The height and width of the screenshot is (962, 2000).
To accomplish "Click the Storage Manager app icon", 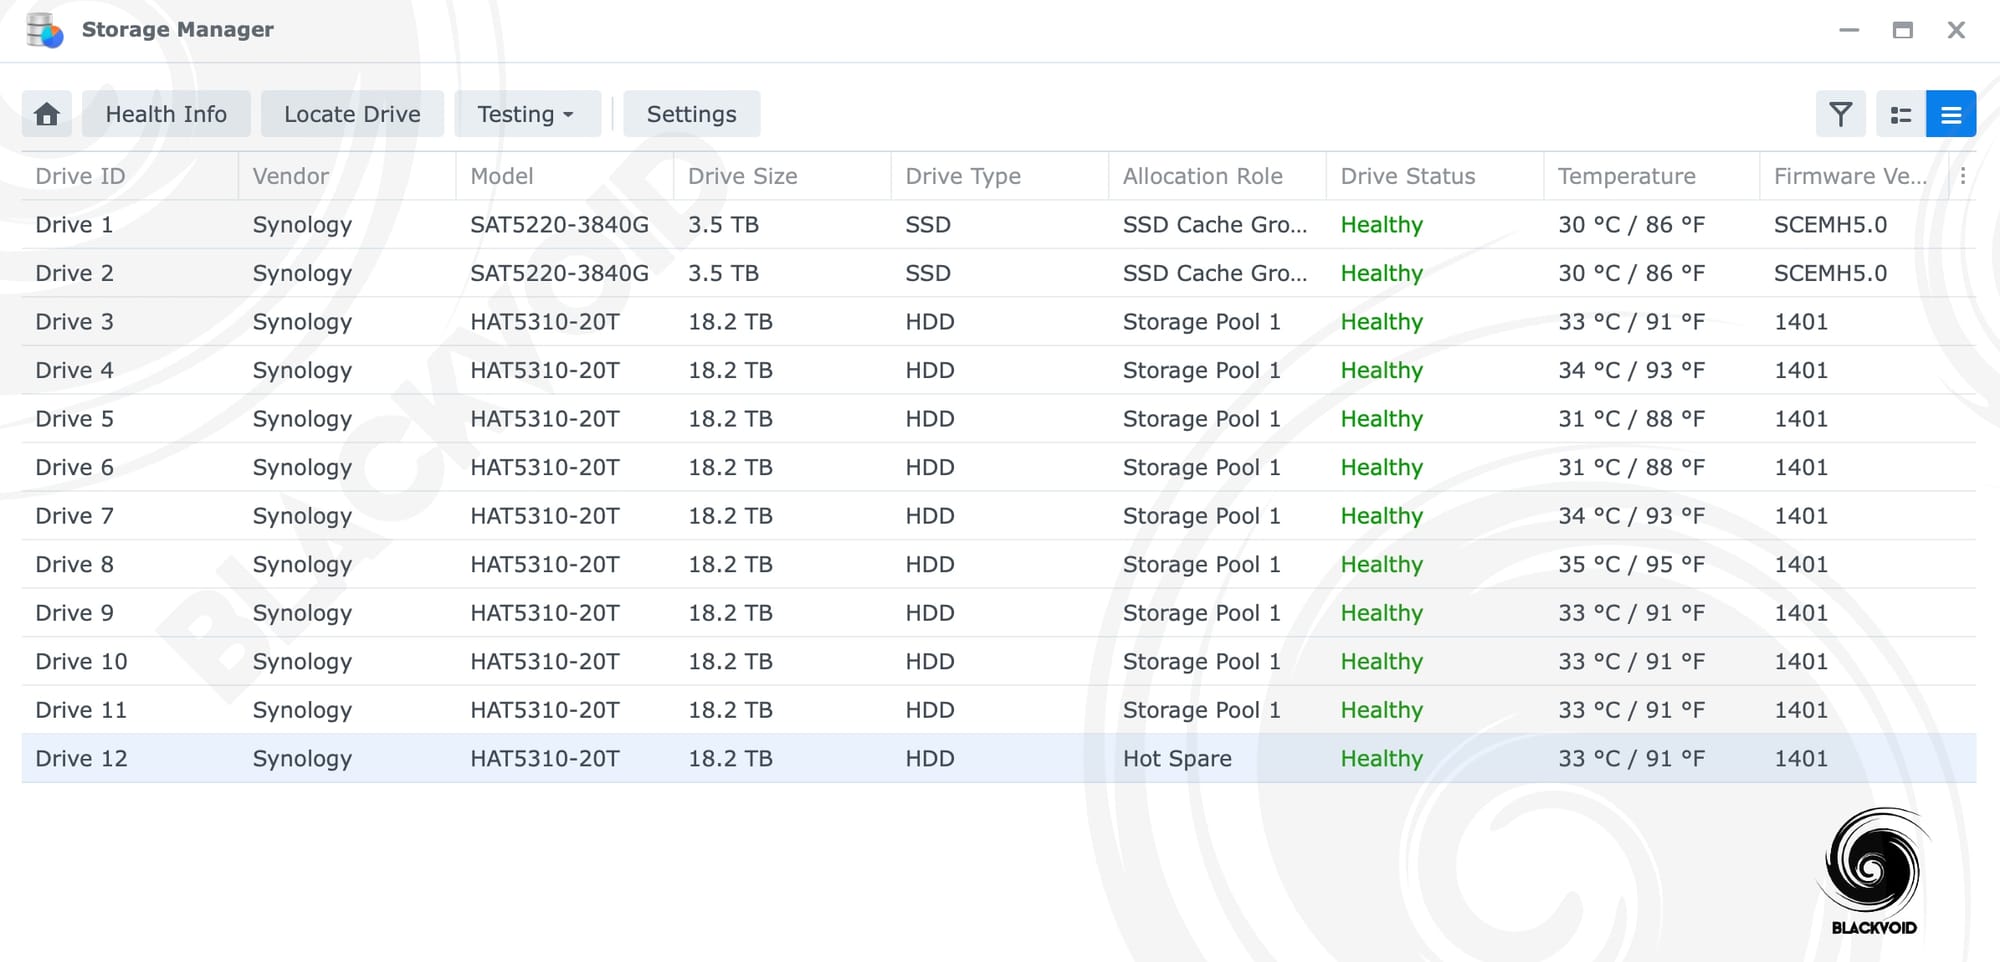I will coord(45,30).
